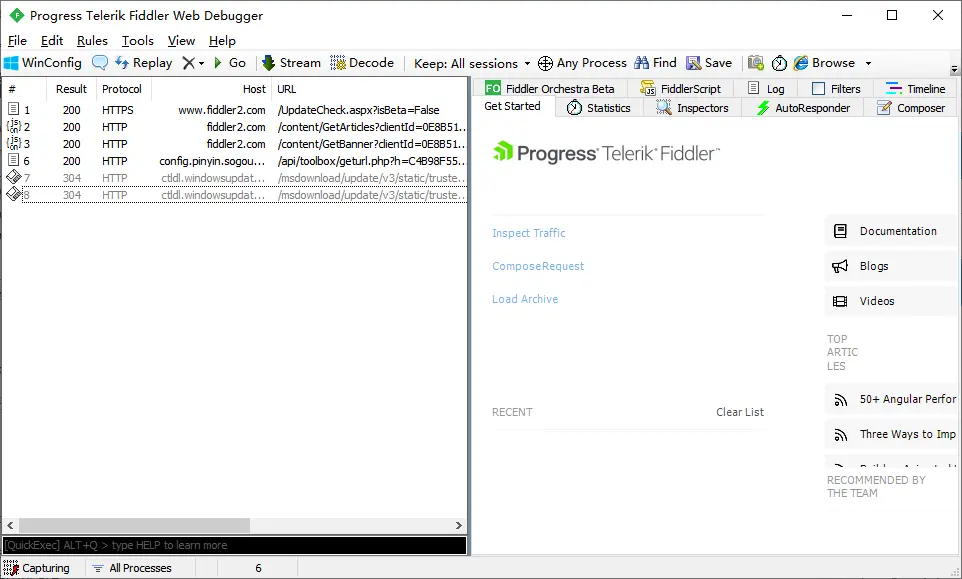962x579 pixels.
Task: Click All Processes filter in status bar
Action: click(131, 568)
